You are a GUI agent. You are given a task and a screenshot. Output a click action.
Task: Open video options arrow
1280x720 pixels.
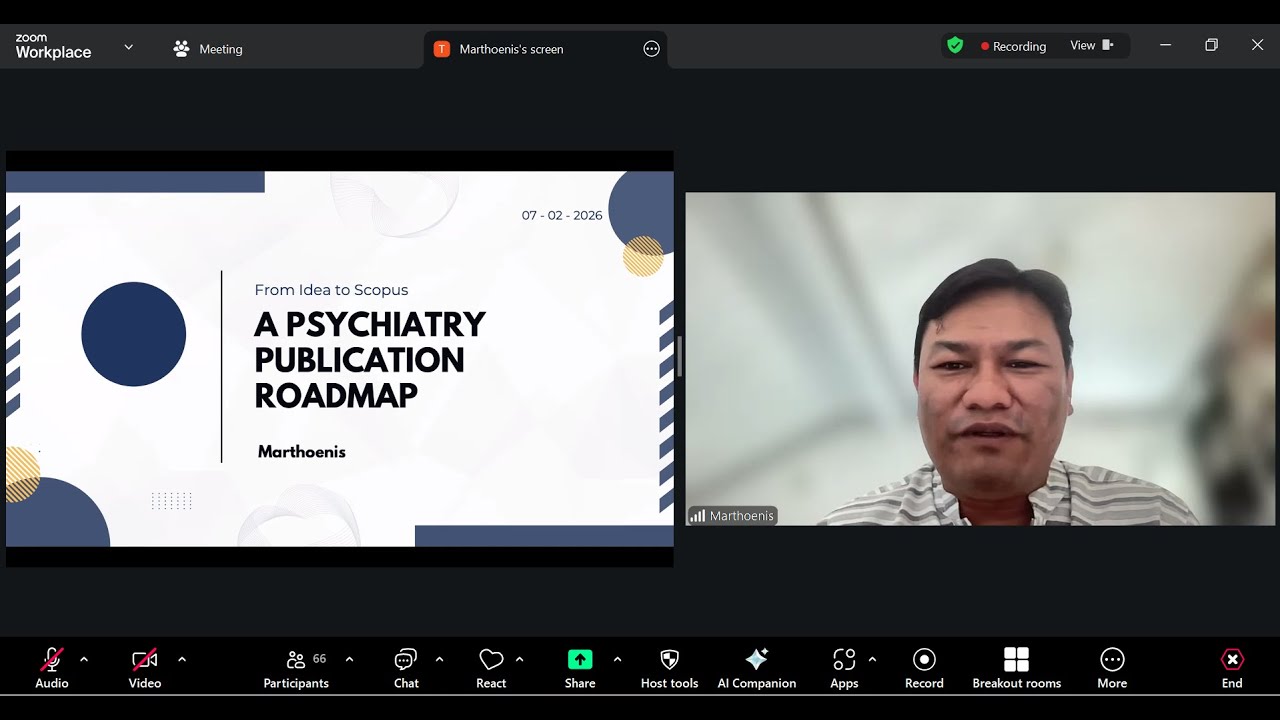(182, 659)
